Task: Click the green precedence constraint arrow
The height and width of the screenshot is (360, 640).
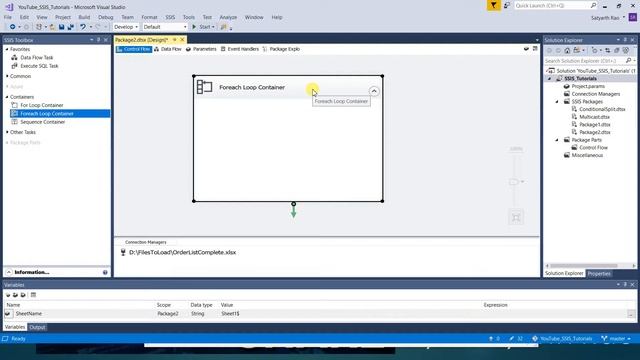Action: tap(293, 211)
